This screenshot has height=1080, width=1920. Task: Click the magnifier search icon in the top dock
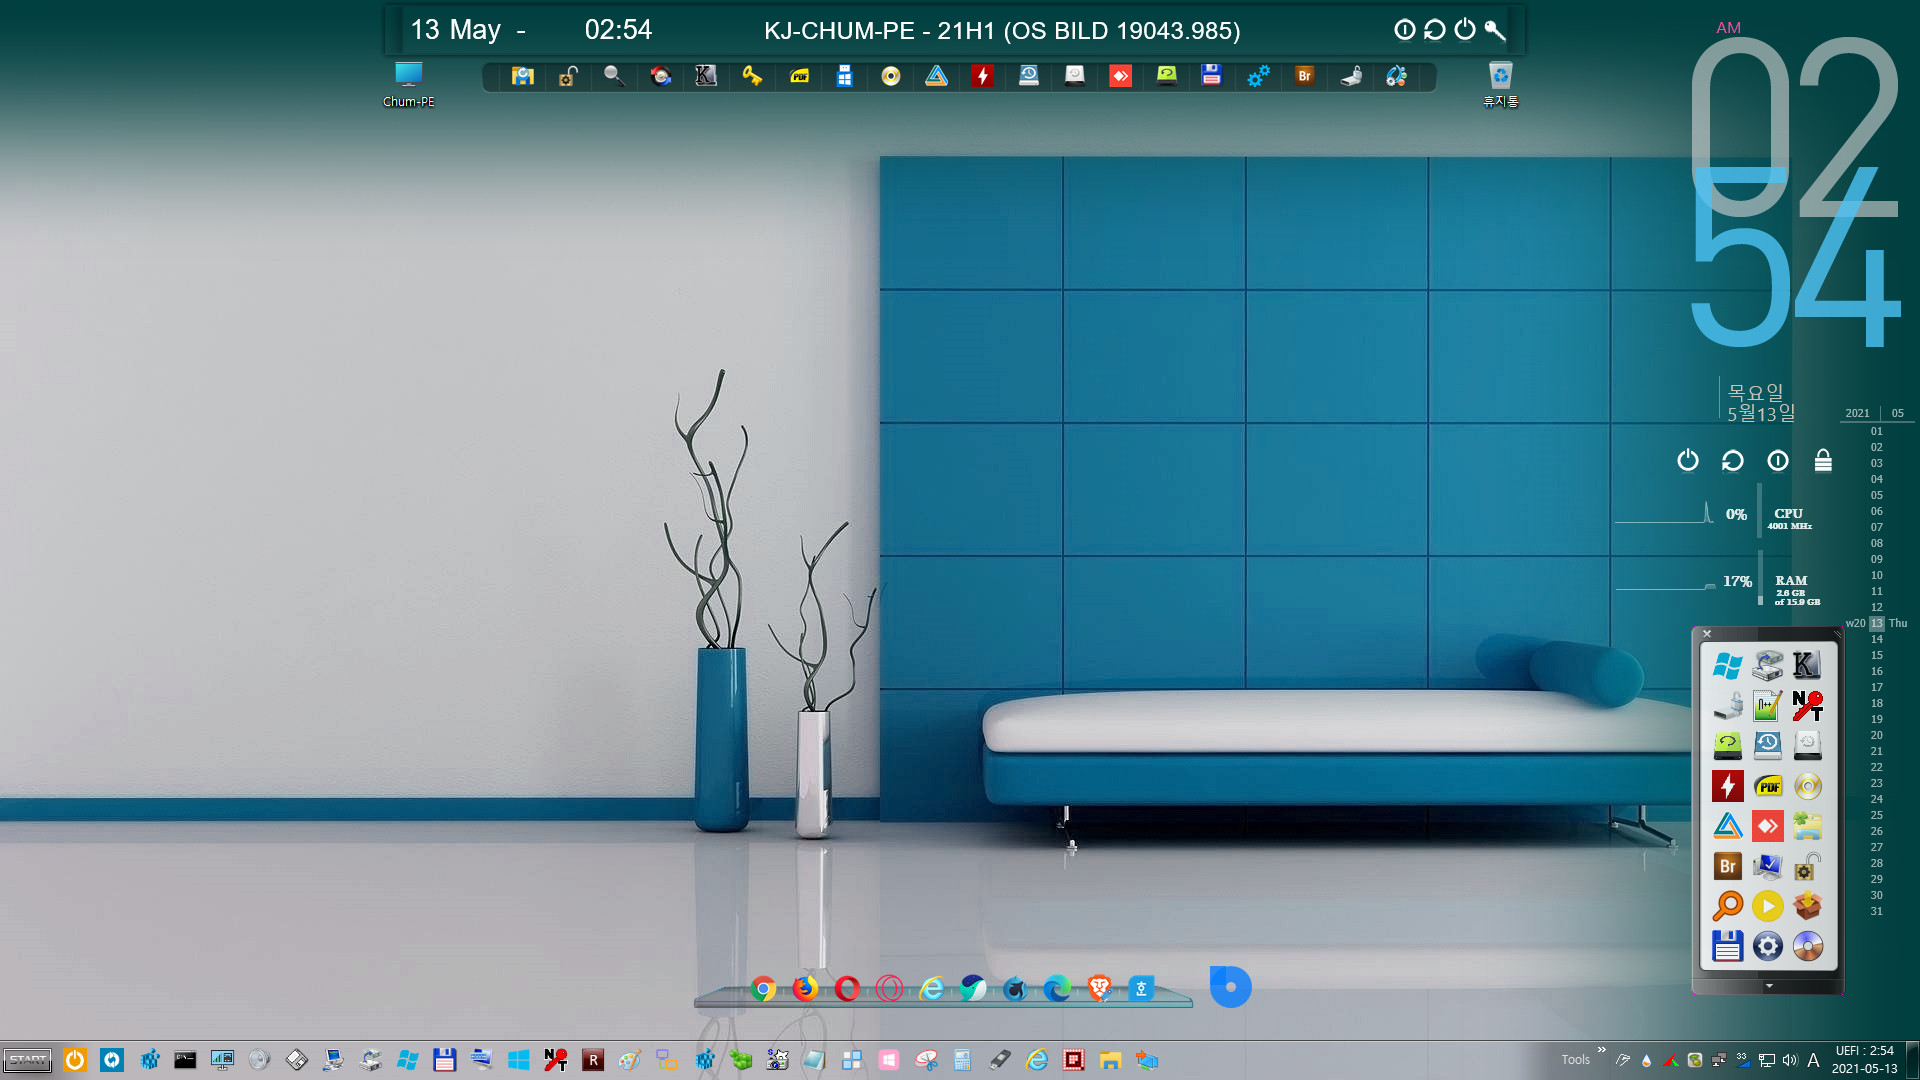614,76
